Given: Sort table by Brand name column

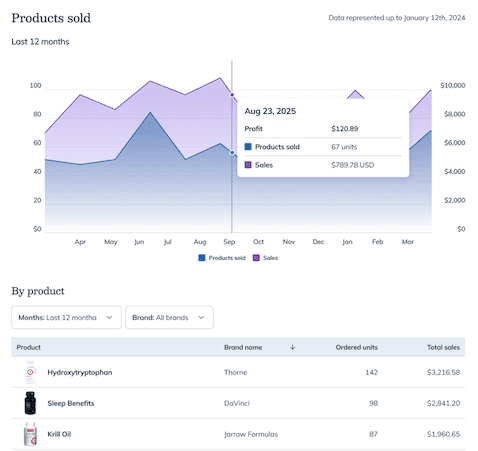Looking at the screenshot, I should (243, 347).
